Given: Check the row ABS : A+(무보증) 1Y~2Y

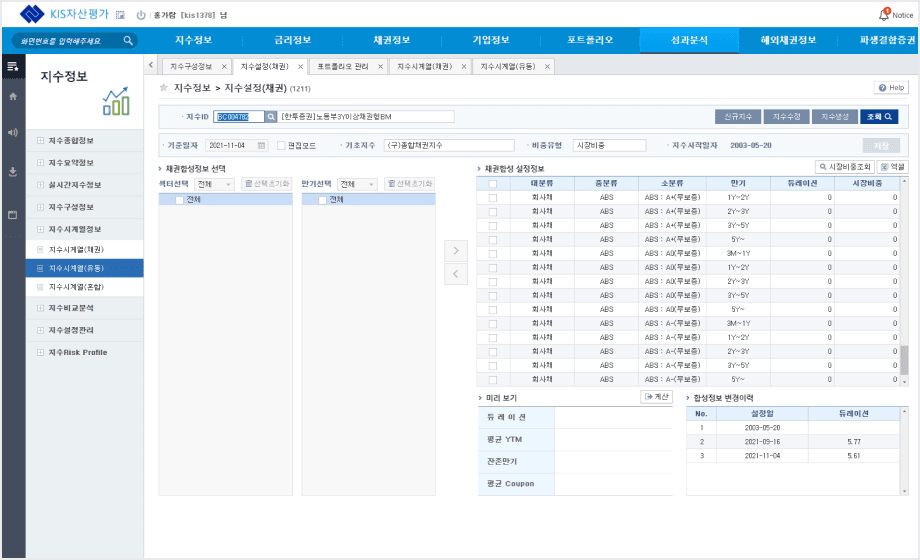Looking at the screenshot, I should tap(493, 198).
